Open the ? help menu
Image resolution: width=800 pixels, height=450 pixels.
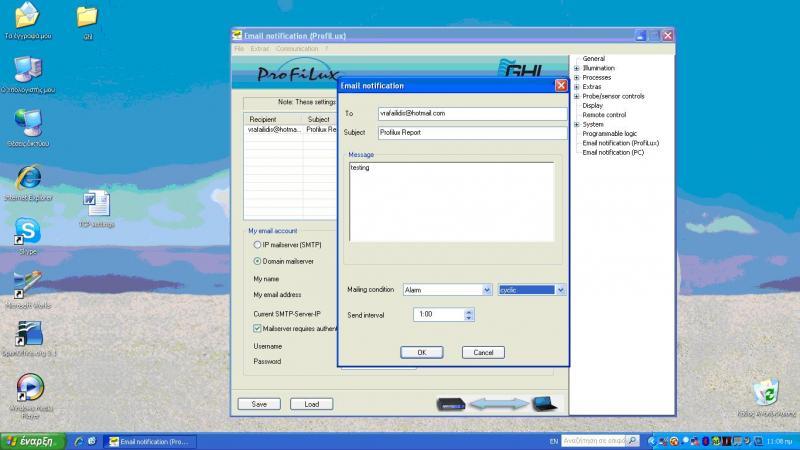[327, 49]
